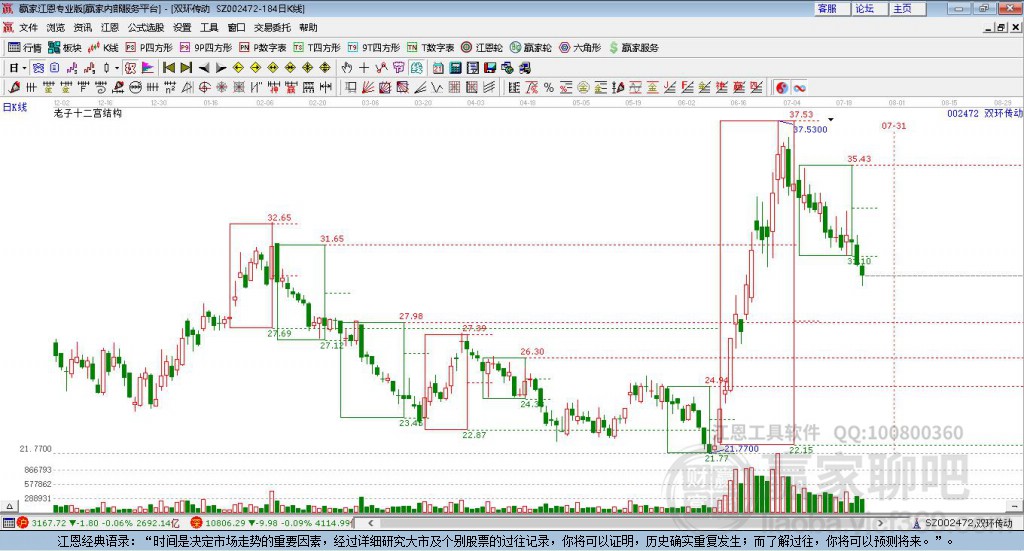This screenshot has width=1024, height=551.
Task: Select the pencil drawing tool
Action: pos(14,87)
